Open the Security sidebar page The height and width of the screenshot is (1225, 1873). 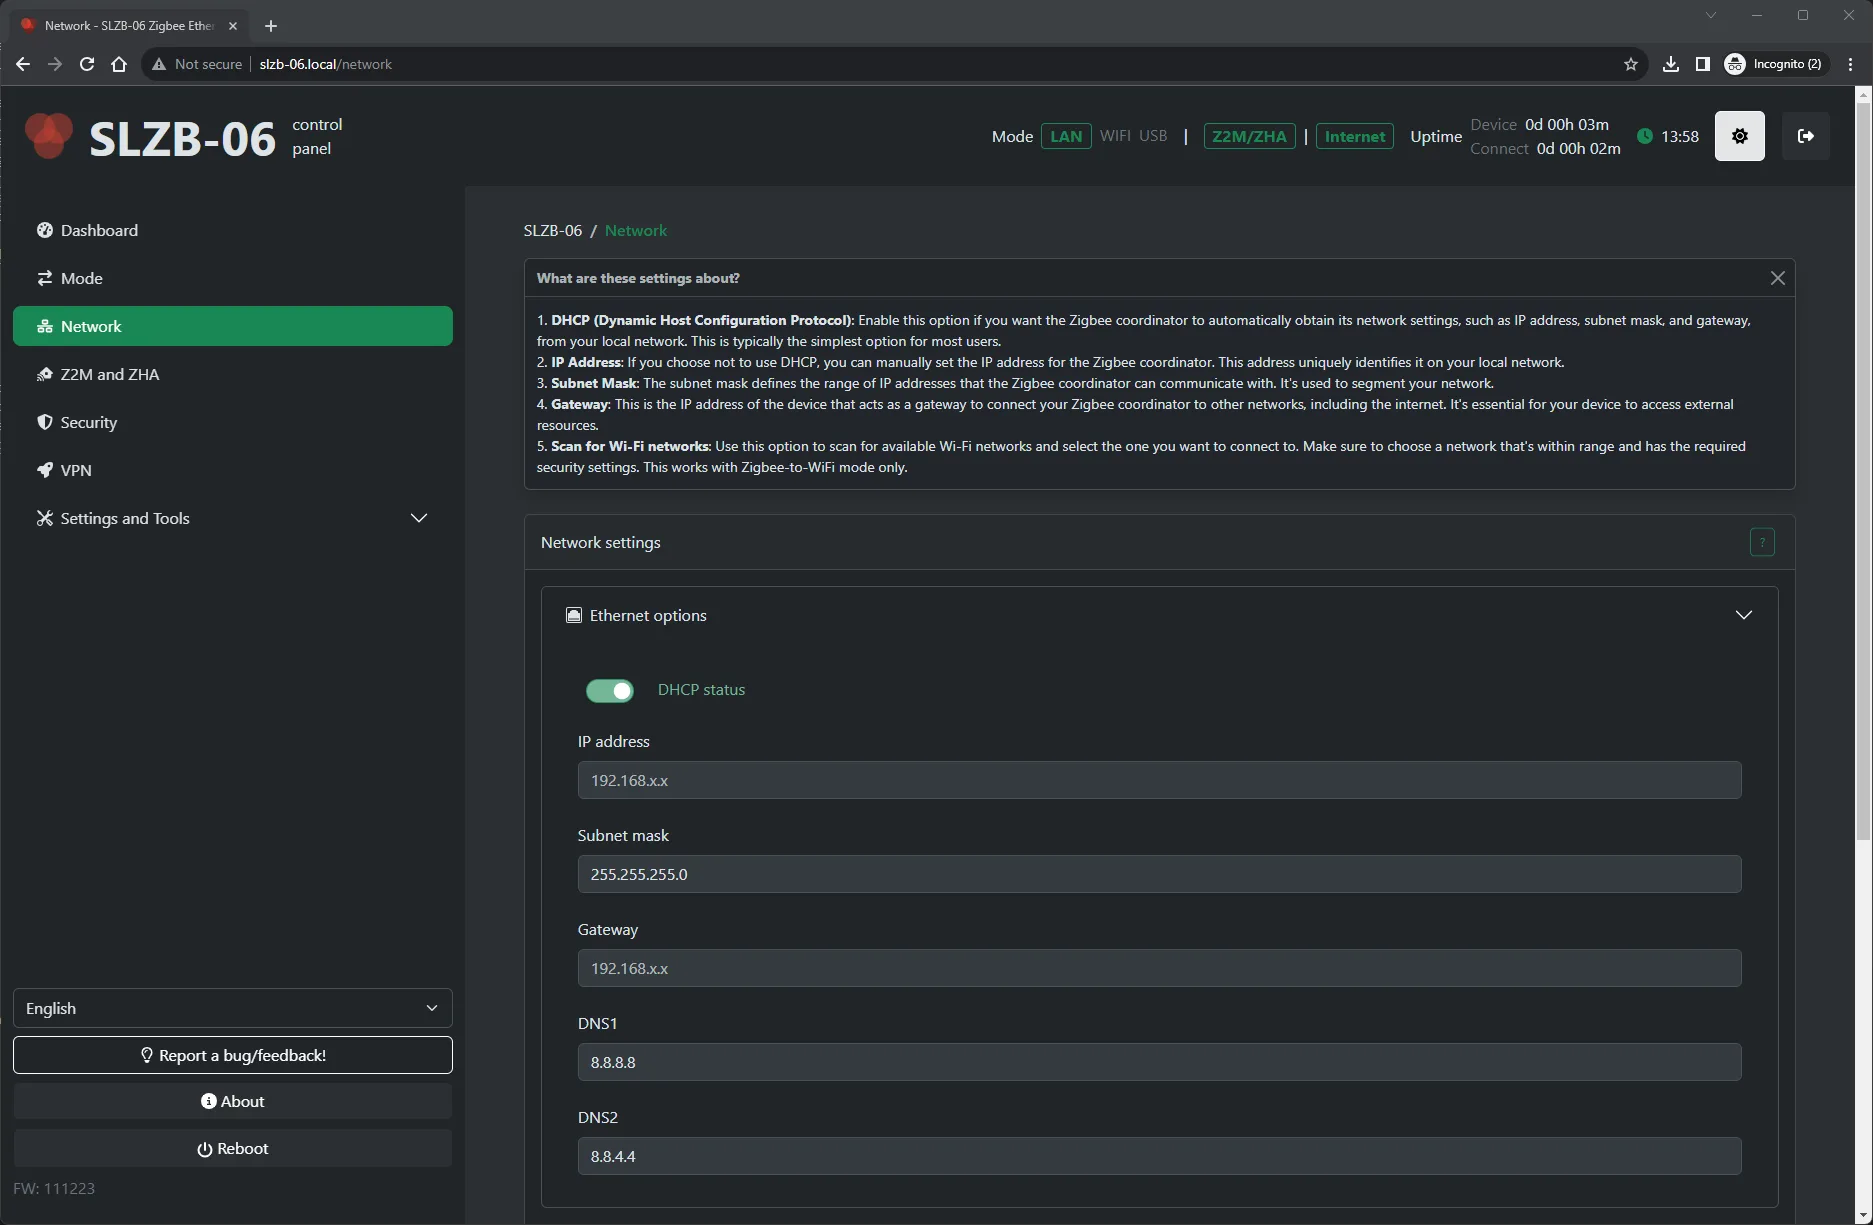[x=88, y=422]
